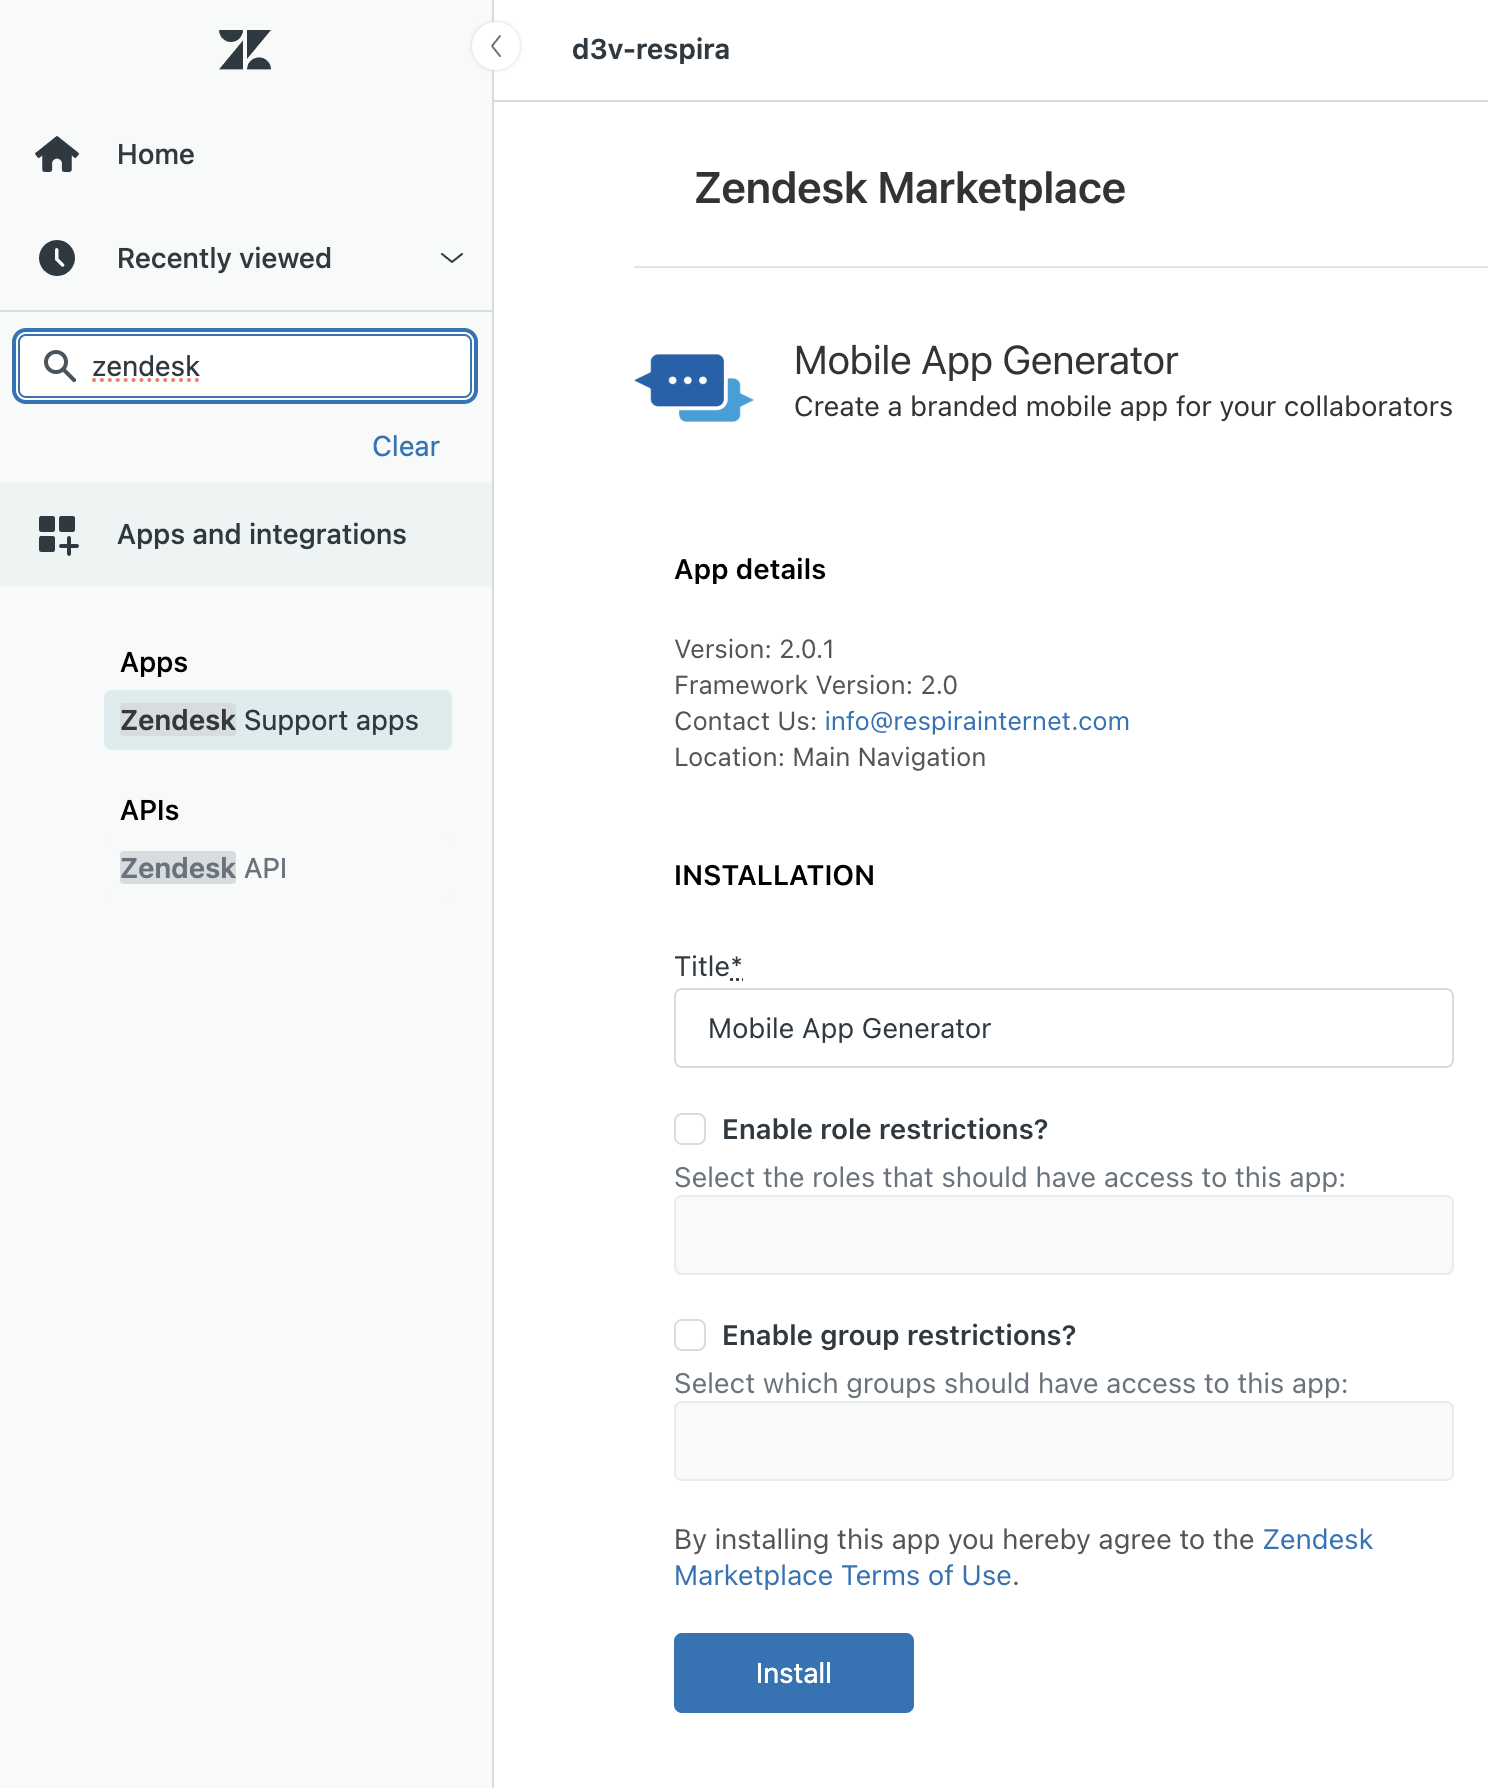Click the Recently viewed clock icon

[57, 258]
